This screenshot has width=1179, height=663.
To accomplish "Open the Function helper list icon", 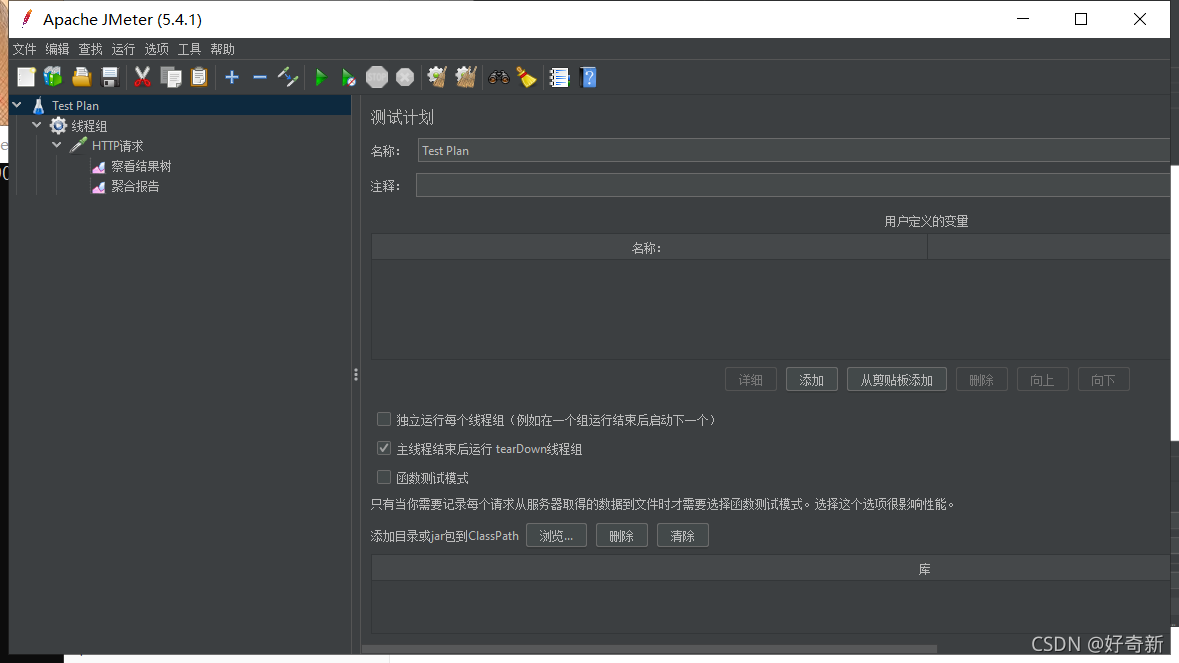I will (x=559, y=77).
